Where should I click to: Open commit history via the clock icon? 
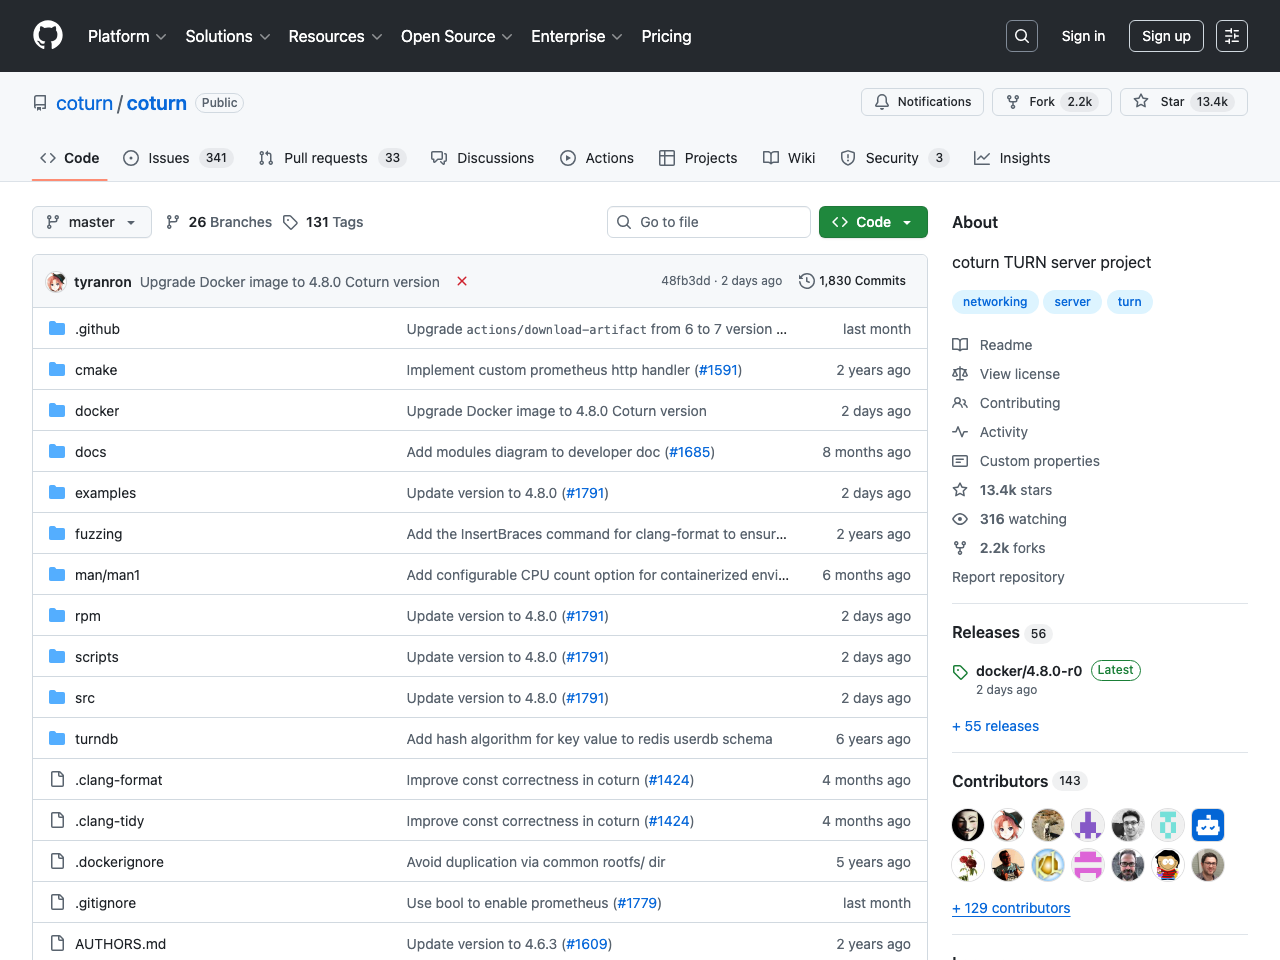[807, 281]
